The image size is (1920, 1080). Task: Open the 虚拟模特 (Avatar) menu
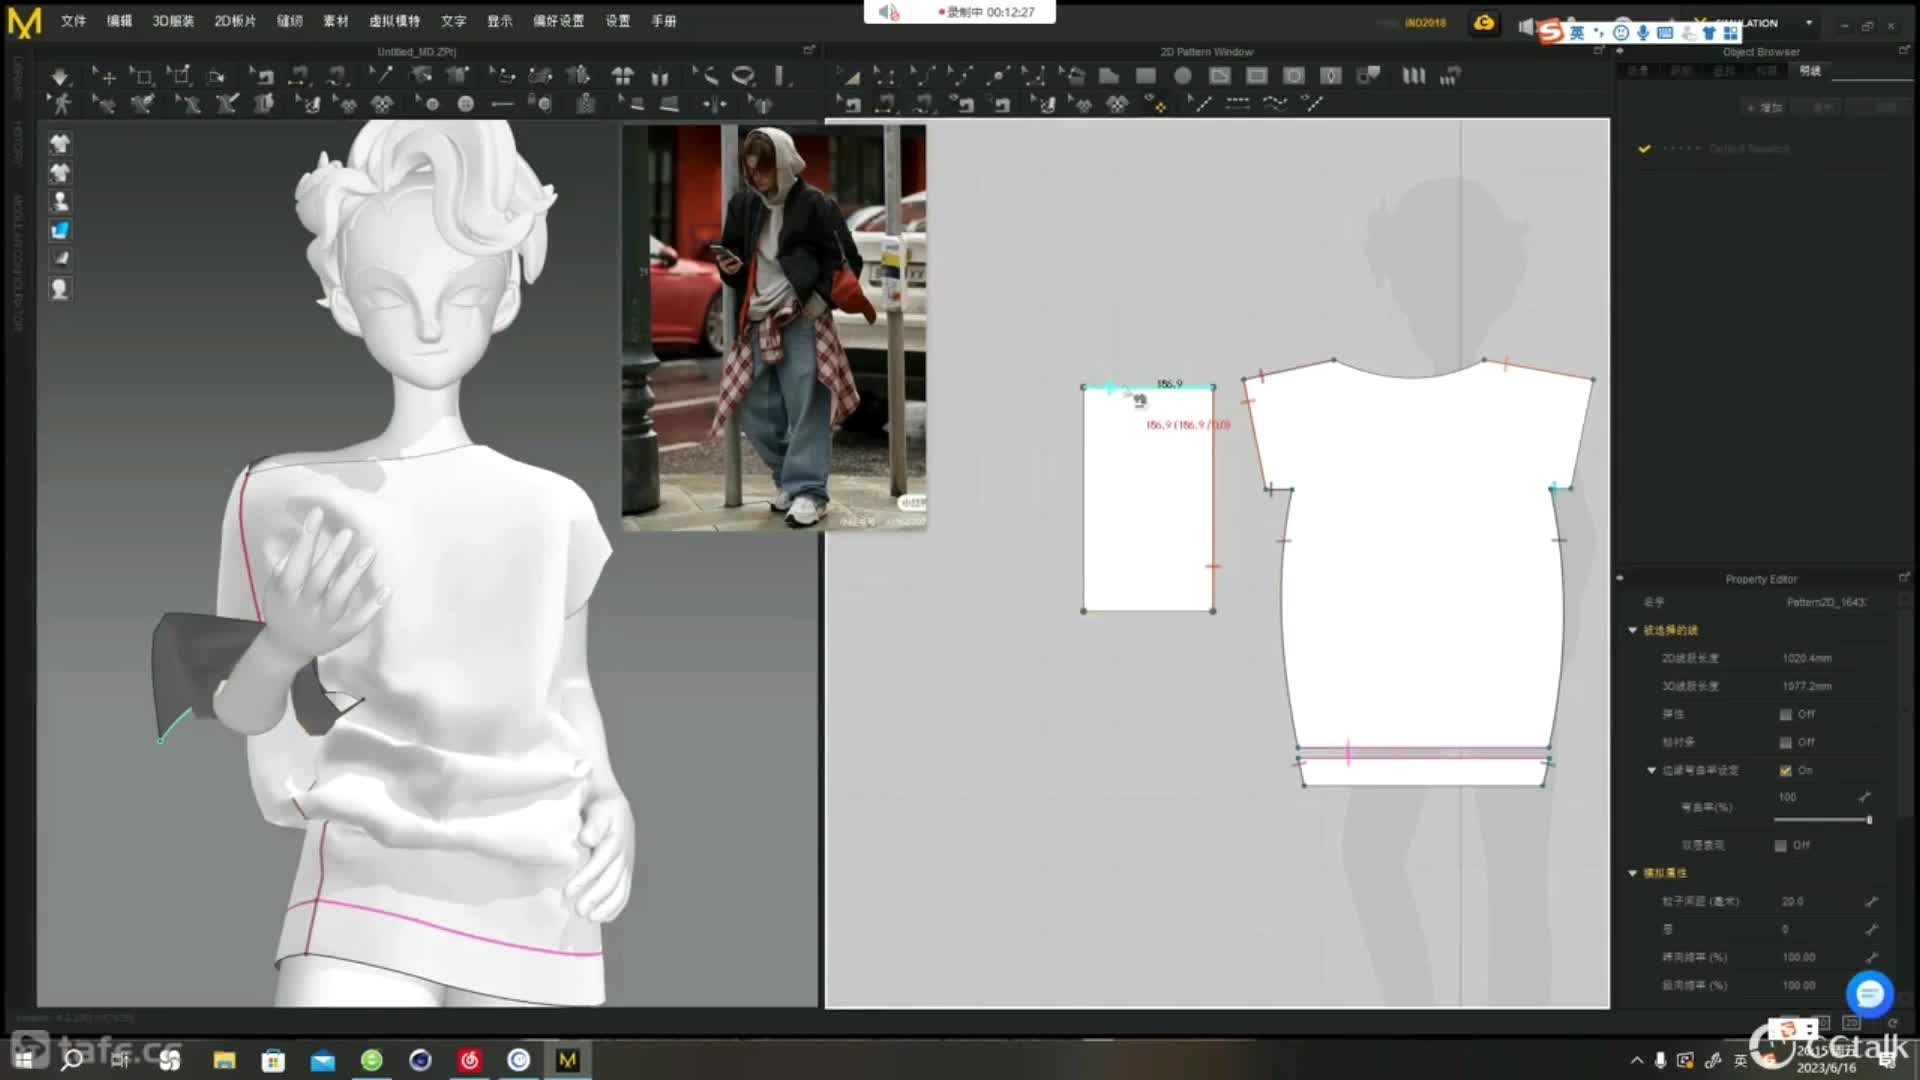(395, 21)
